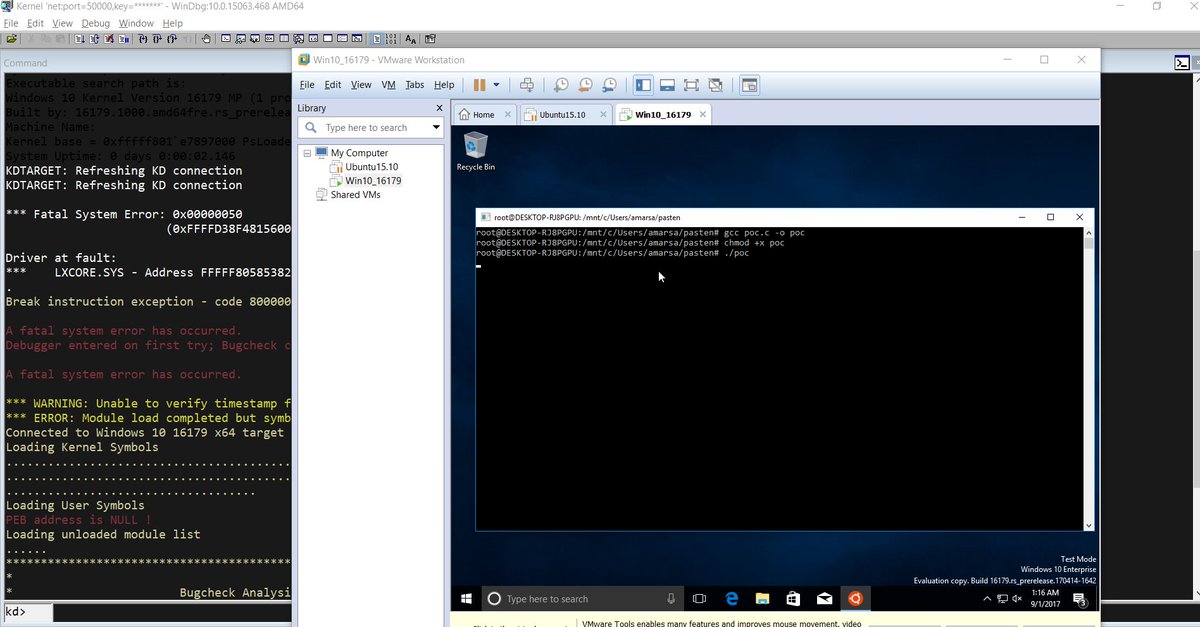Toggle the VMware library sidebar view
The image size is (1200, 627).
643,85
